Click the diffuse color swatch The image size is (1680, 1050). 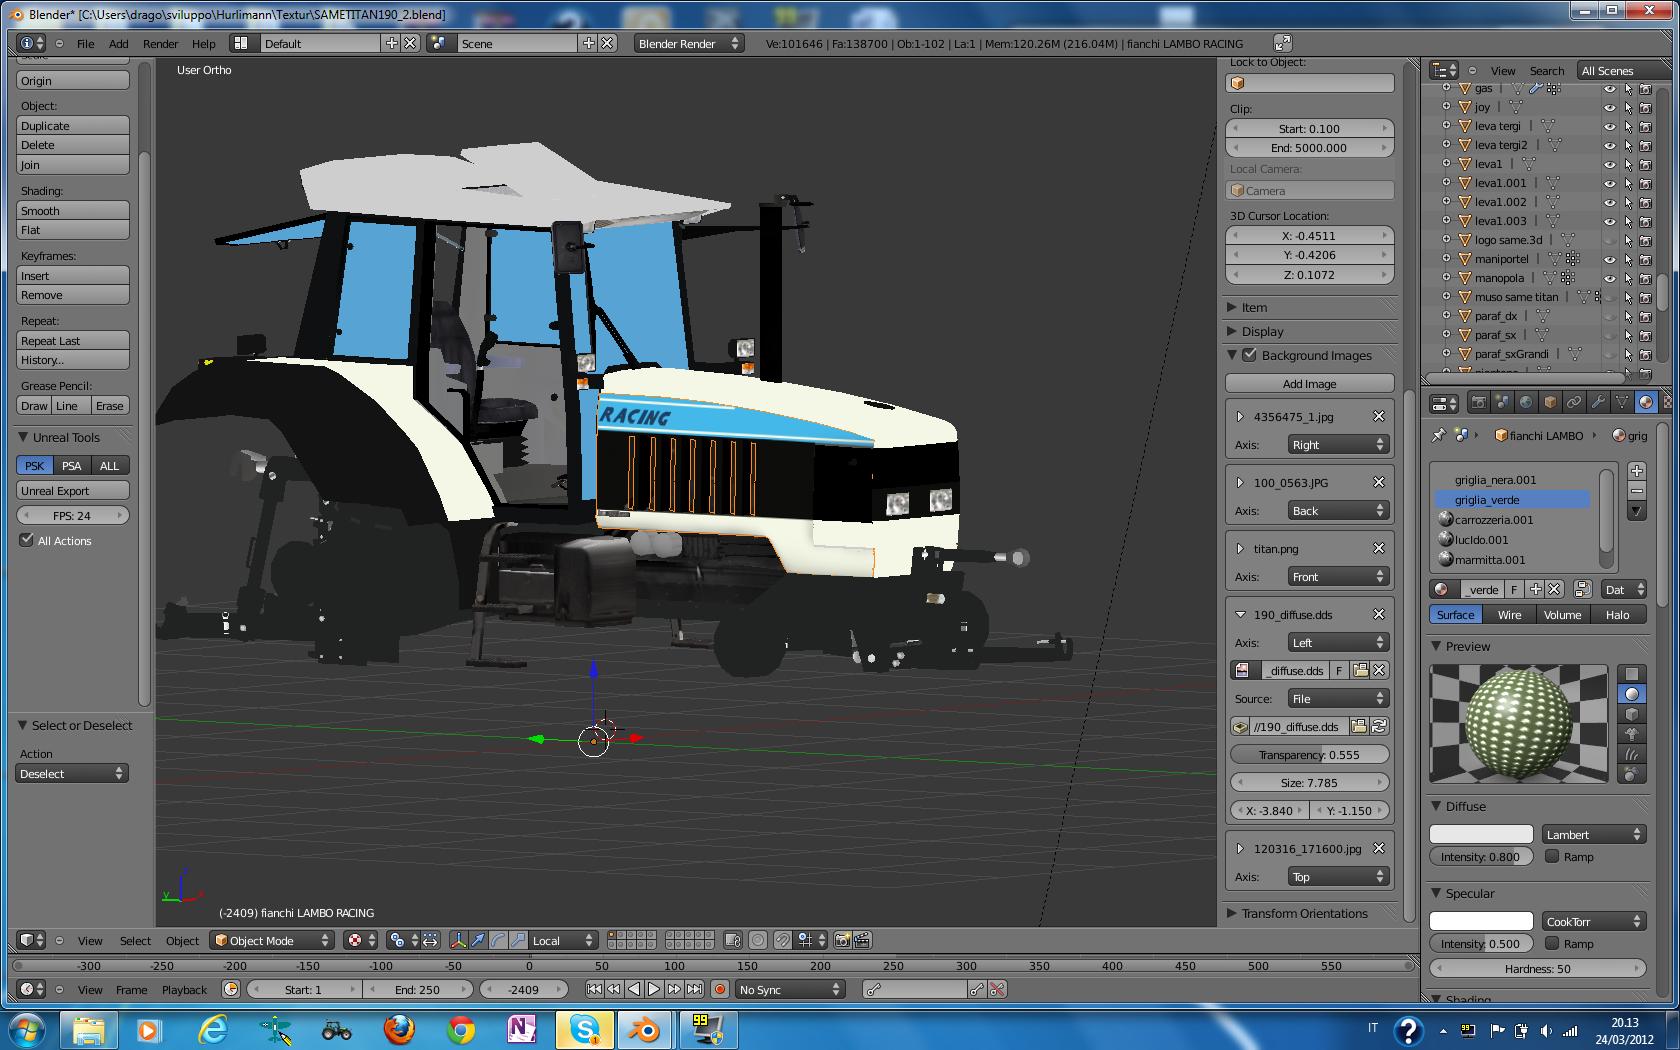click(x=1481, y=834)
